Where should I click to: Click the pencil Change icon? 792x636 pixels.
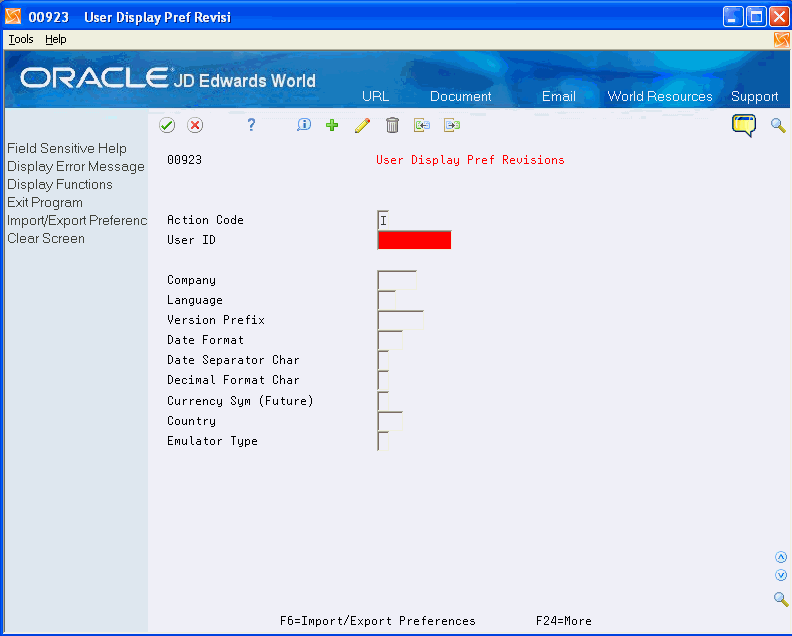coord(362,125)
